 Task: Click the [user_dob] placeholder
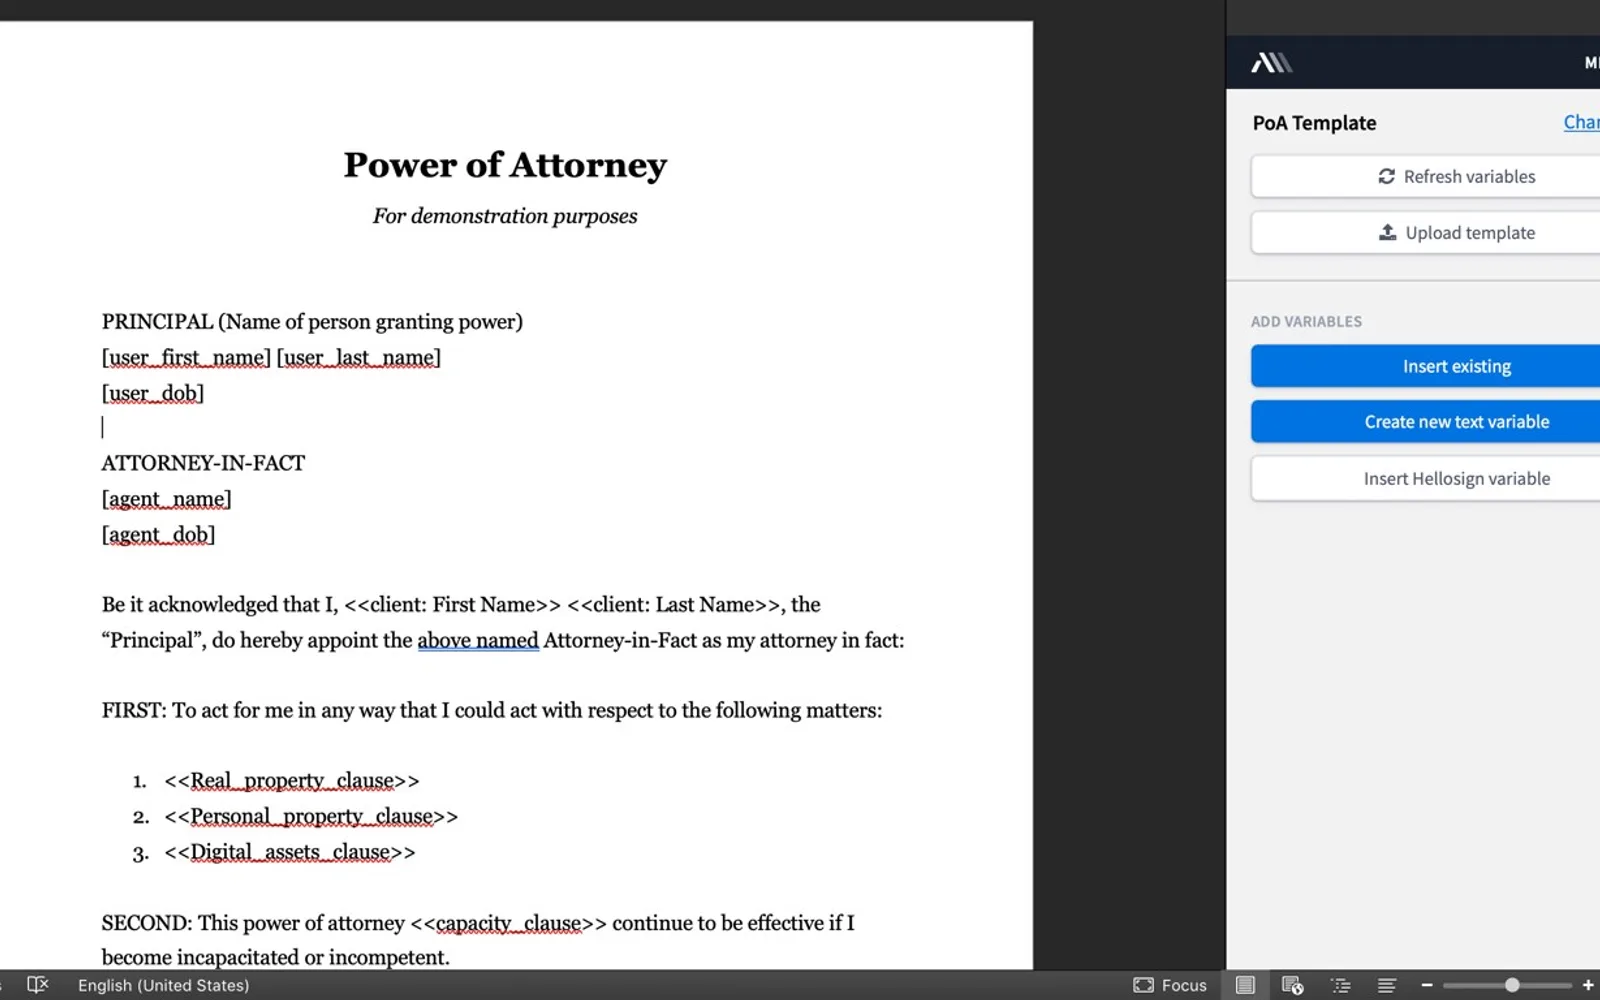pyautogui.click(x=153, y=394)
